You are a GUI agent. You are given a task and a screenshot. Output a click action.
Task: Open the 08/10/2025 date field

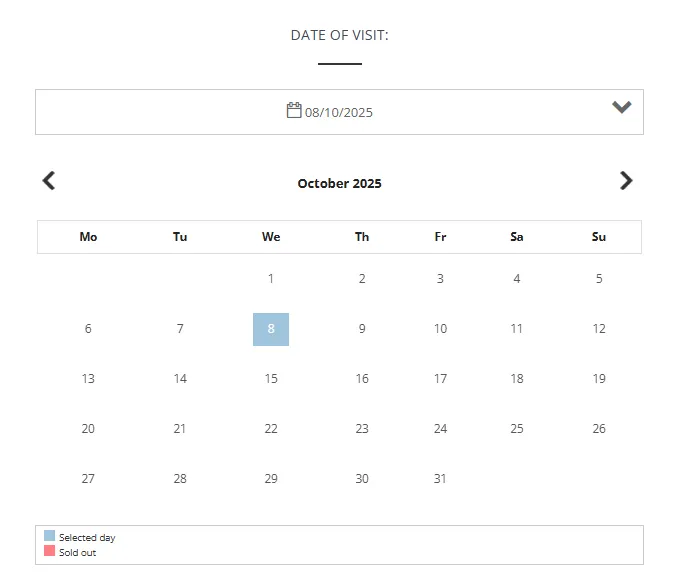[x=339, y=112]
